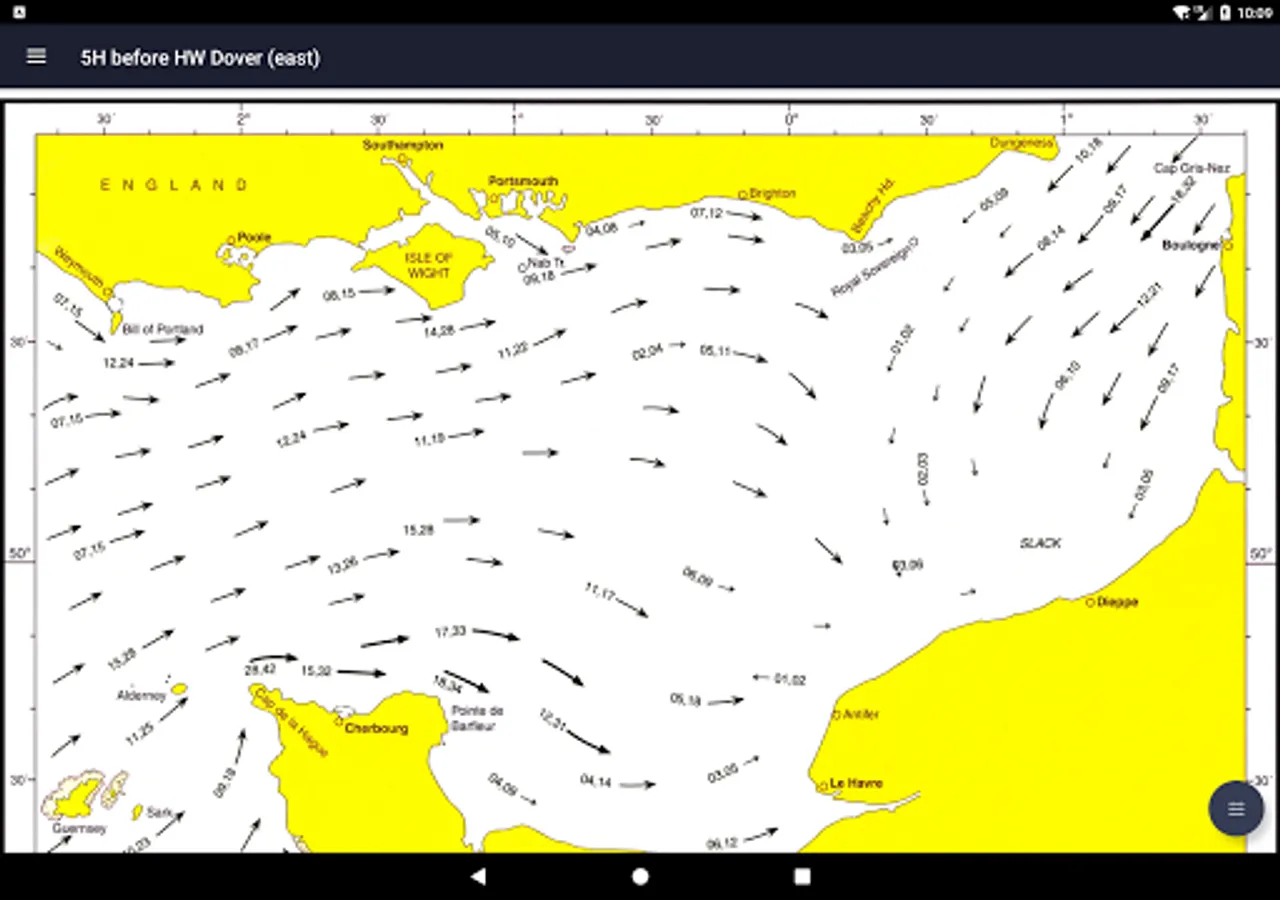
Task: Tap the 15,32 tidal rate value
Action: (x=316, y=671)
